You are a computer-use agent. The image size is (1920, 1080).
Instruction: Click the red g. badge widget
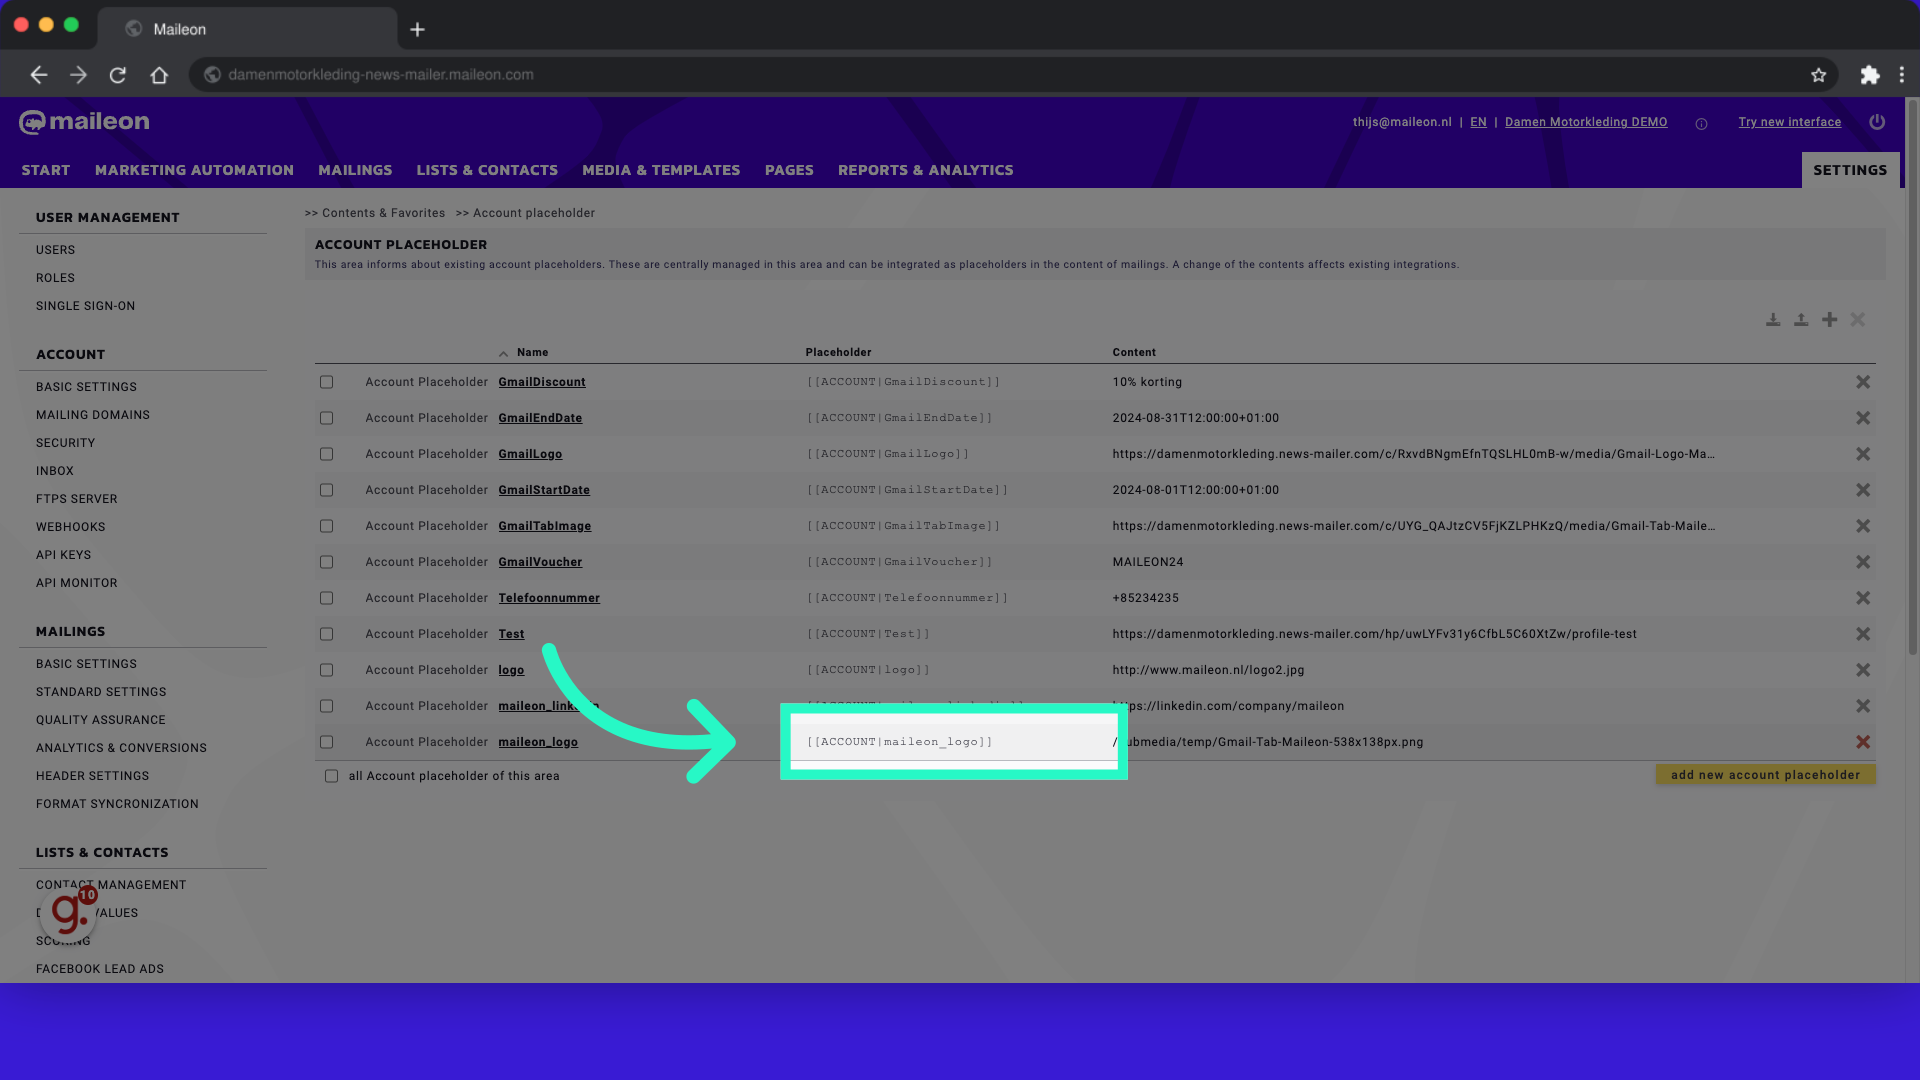click(69, 912)
